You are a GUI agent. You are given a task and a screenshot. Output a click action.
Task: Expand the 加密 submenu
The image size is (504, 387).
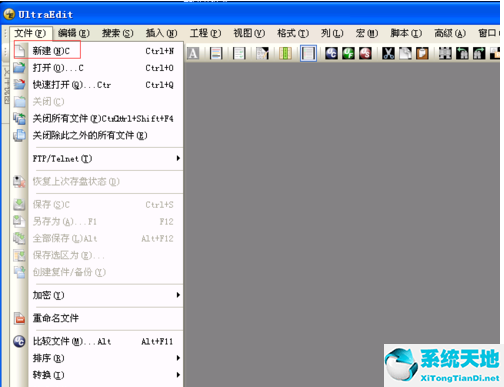click(x=97, y=295)
